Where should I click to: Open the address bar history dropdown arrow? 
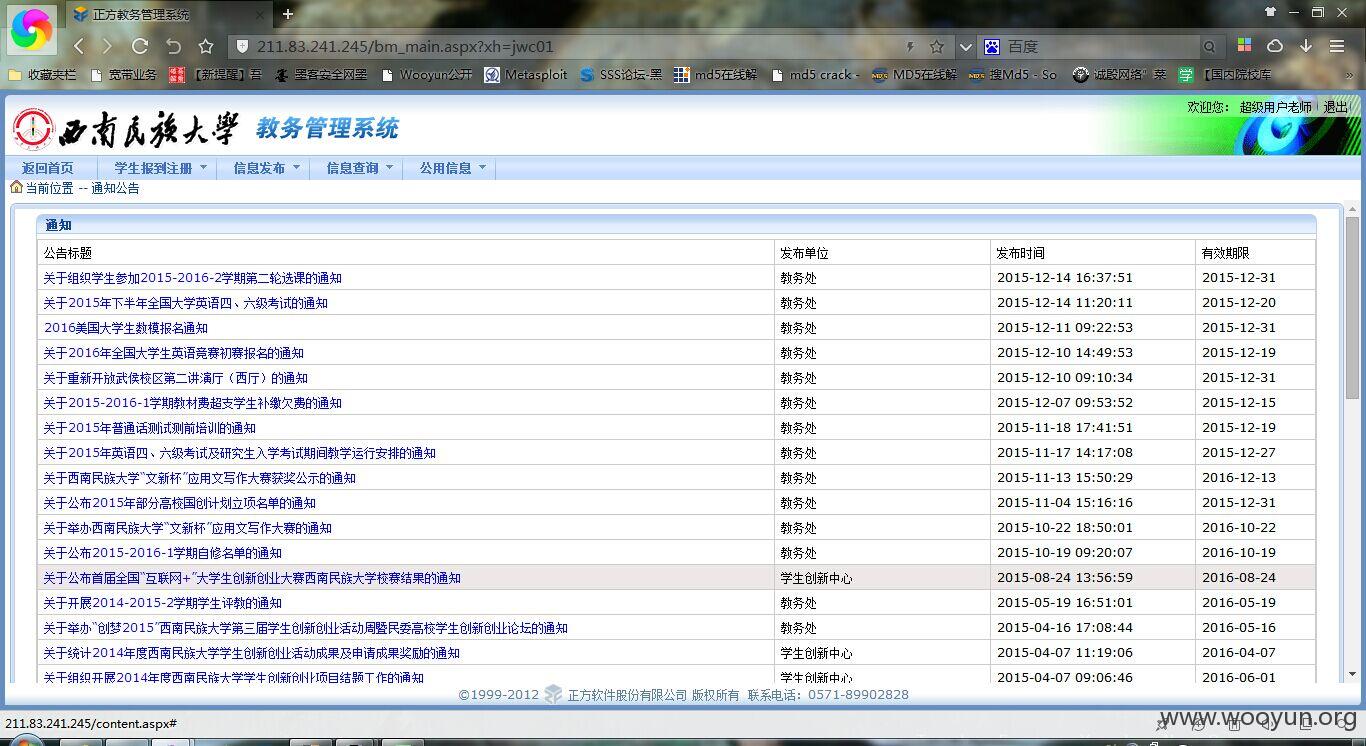(965, 46)
